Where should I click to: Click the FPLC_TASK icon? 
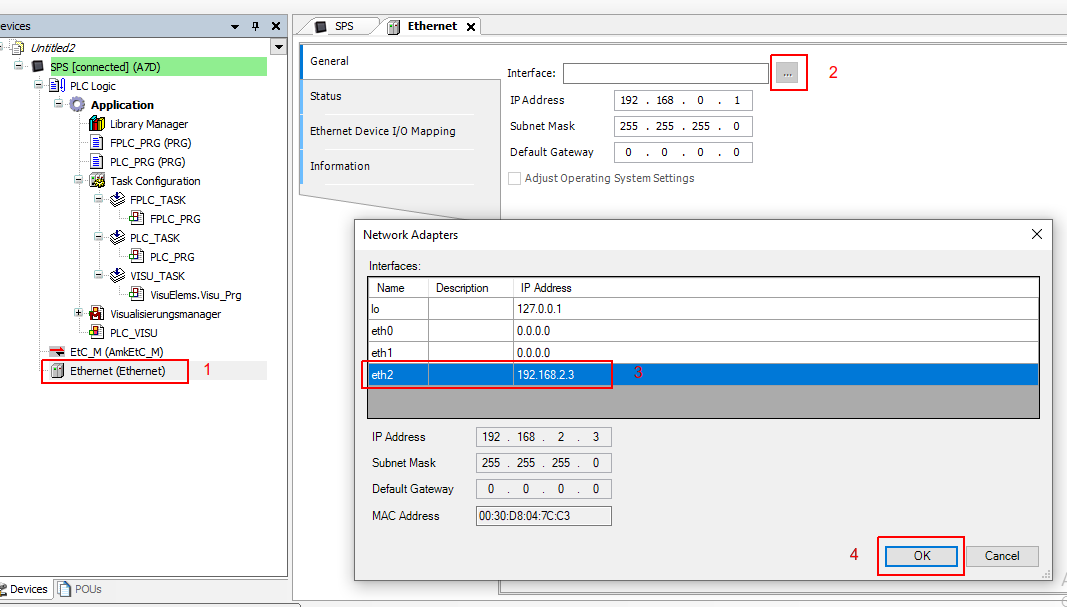click(118, 199)
